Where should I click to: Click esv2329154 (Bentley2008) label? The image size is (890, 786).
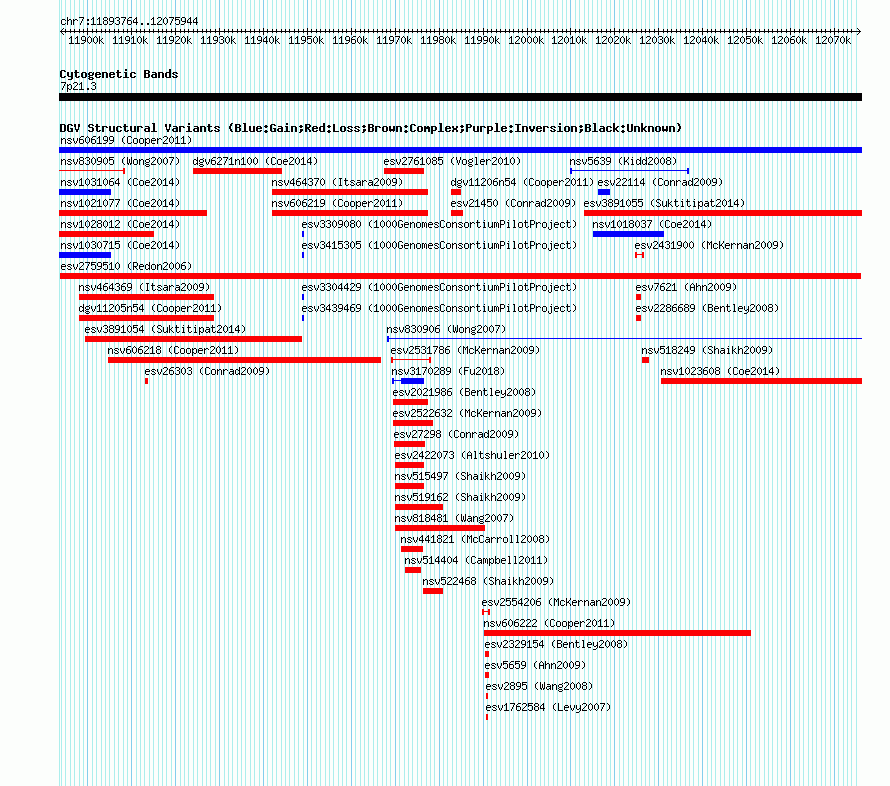(556, 644)
